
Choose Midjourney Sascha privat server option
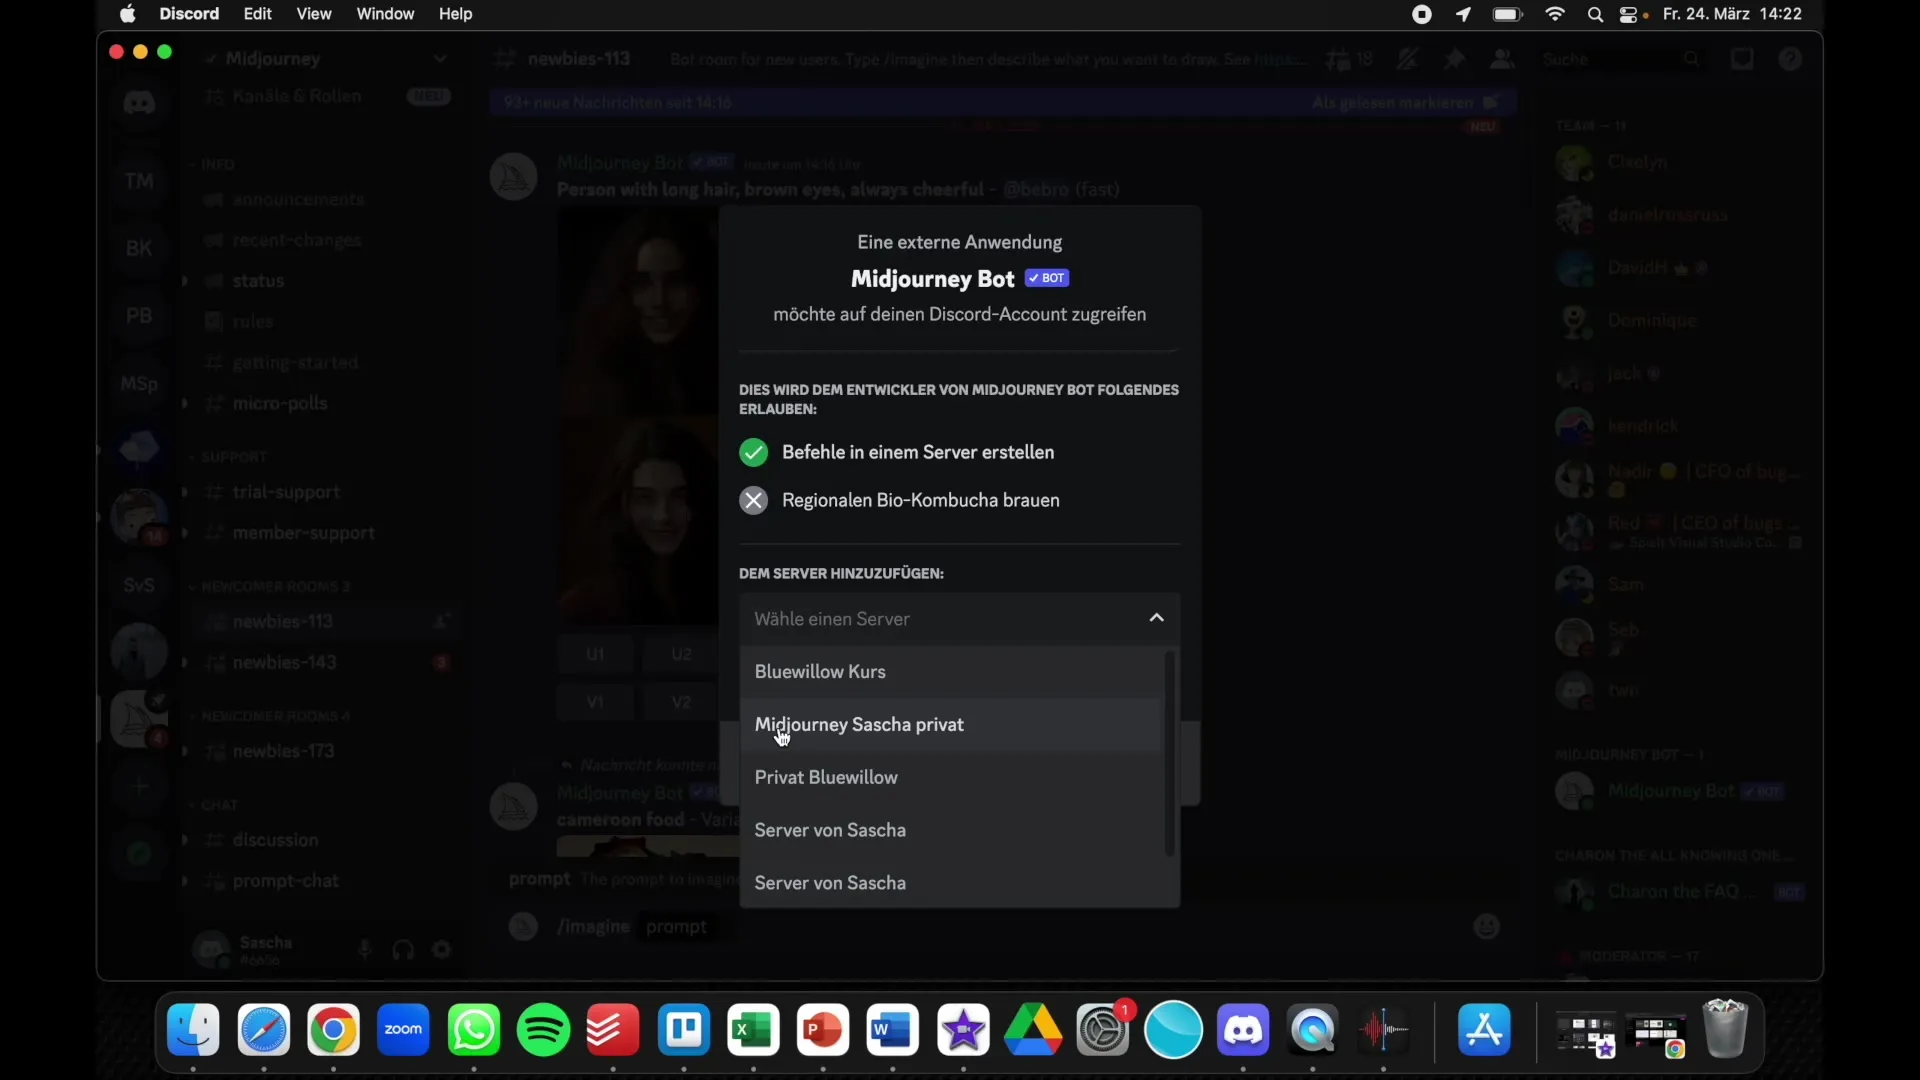(950, 725)
